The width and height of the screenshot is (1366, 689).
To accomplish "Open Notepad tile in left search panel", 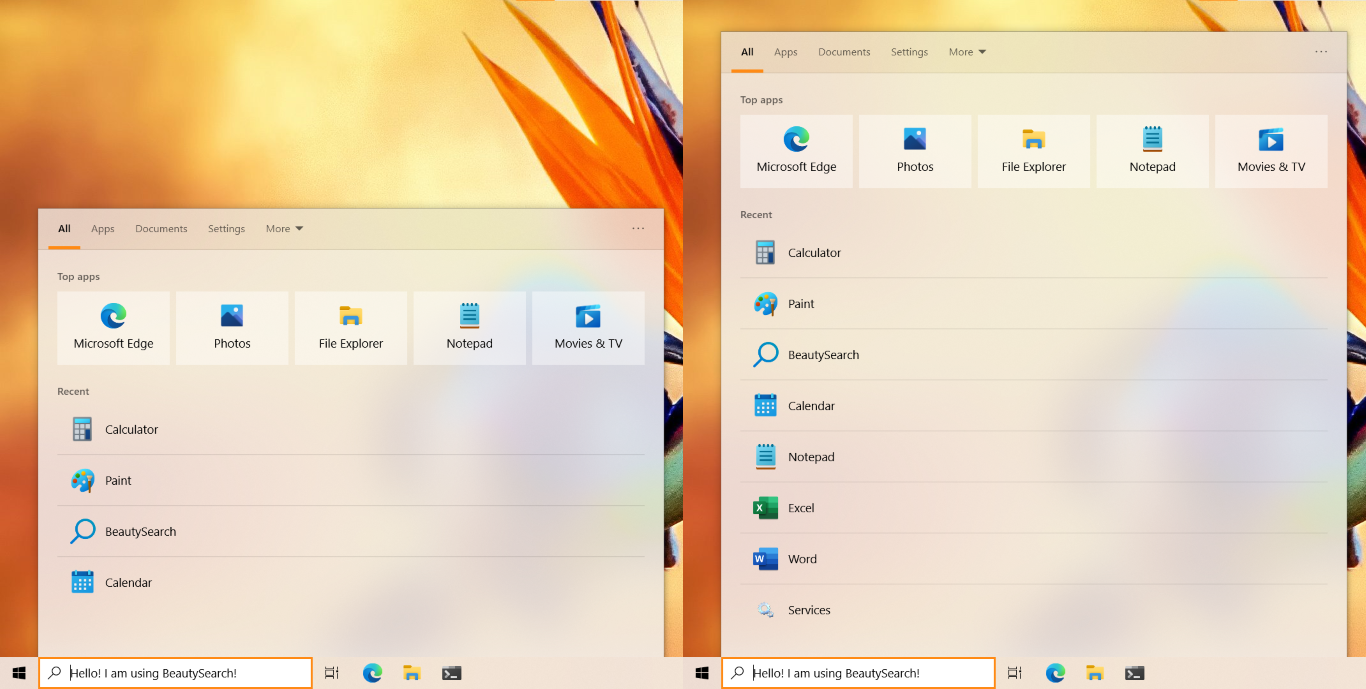I will pos(470,328).
